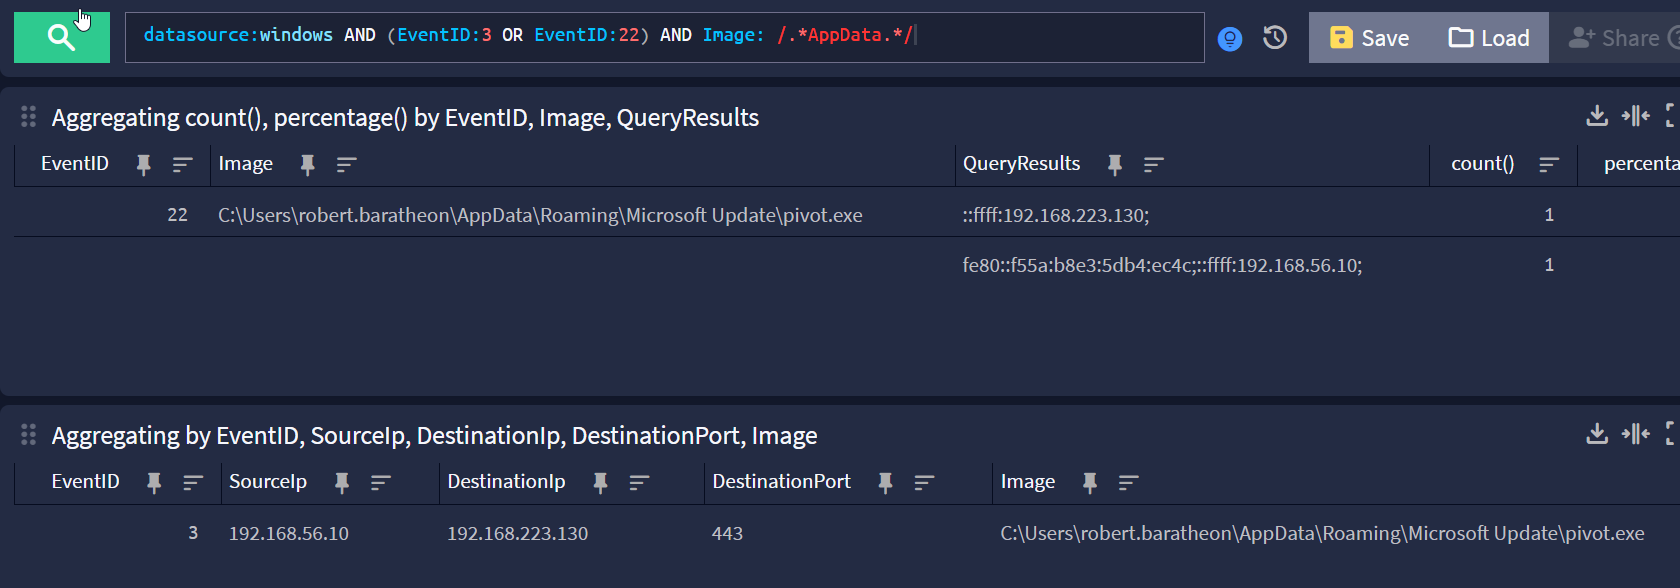Open sort menu for the SourceIp column
The image size is (1680, 588).
380,483
